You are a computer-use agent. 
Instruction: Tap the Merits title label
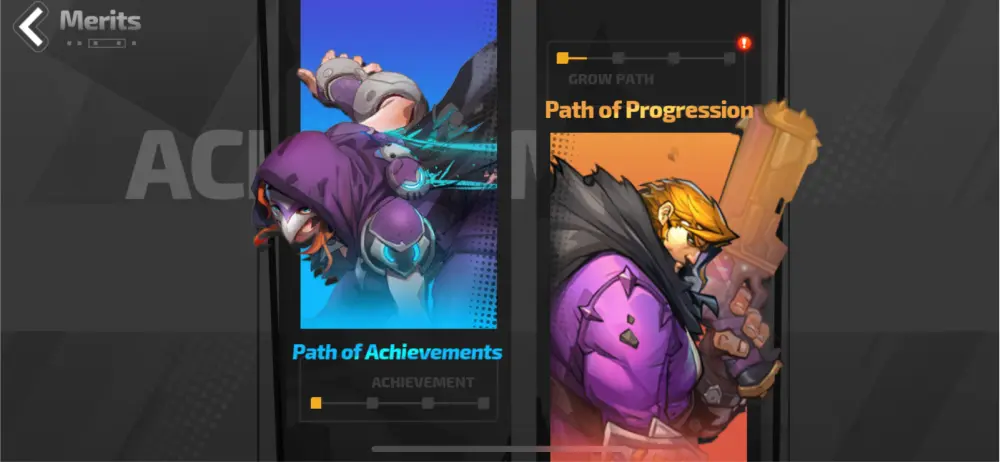[x=100, y=21]
